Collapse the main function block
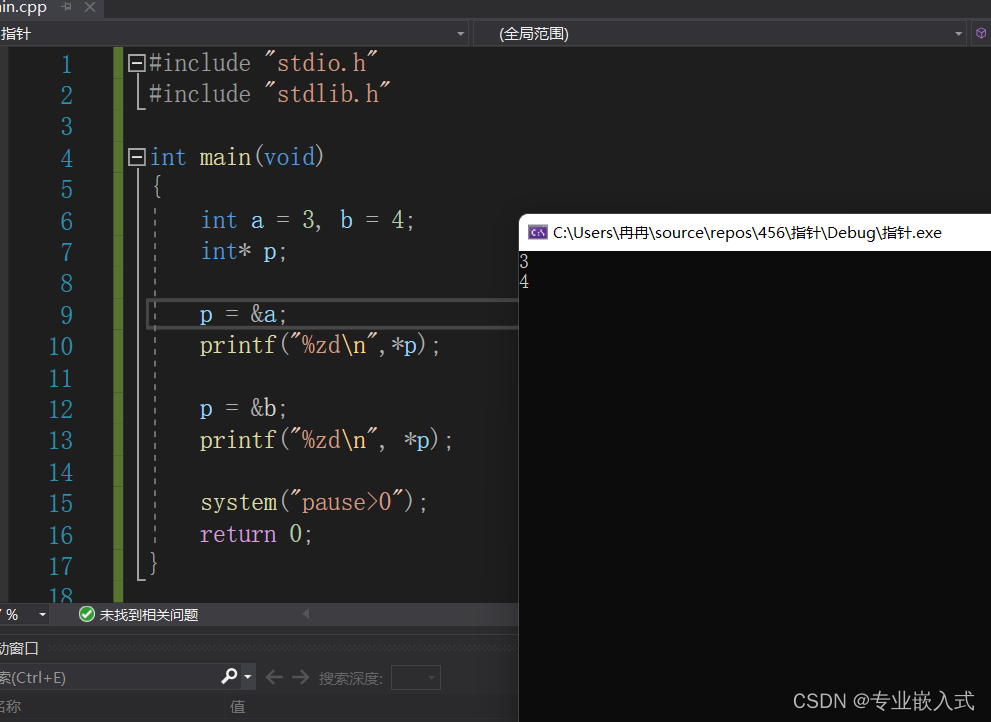Screen dimensions: 991x722 pos(137,157)
